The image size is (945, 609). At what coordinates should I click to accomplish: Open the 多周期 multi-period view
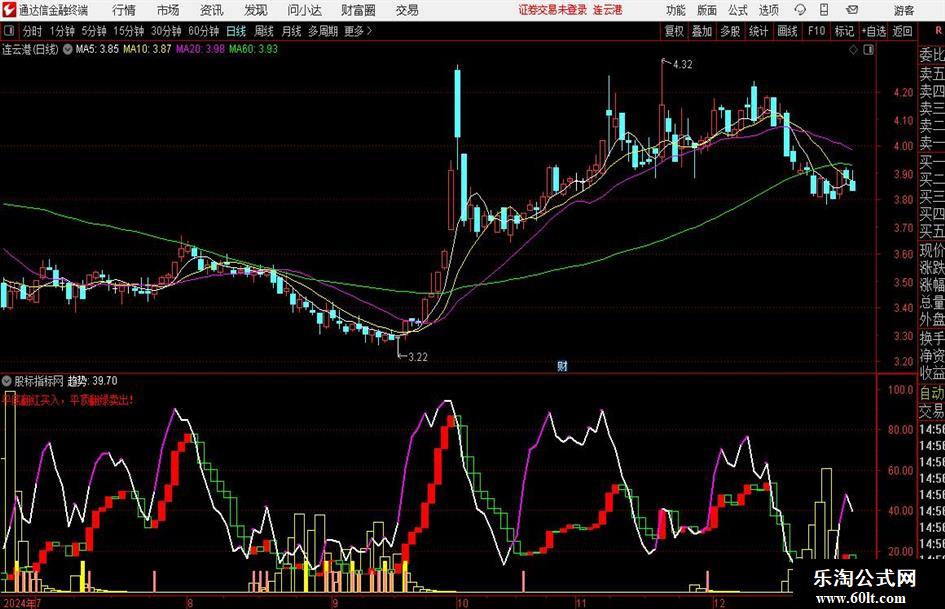pyautogui.click(x=322, y=31)
